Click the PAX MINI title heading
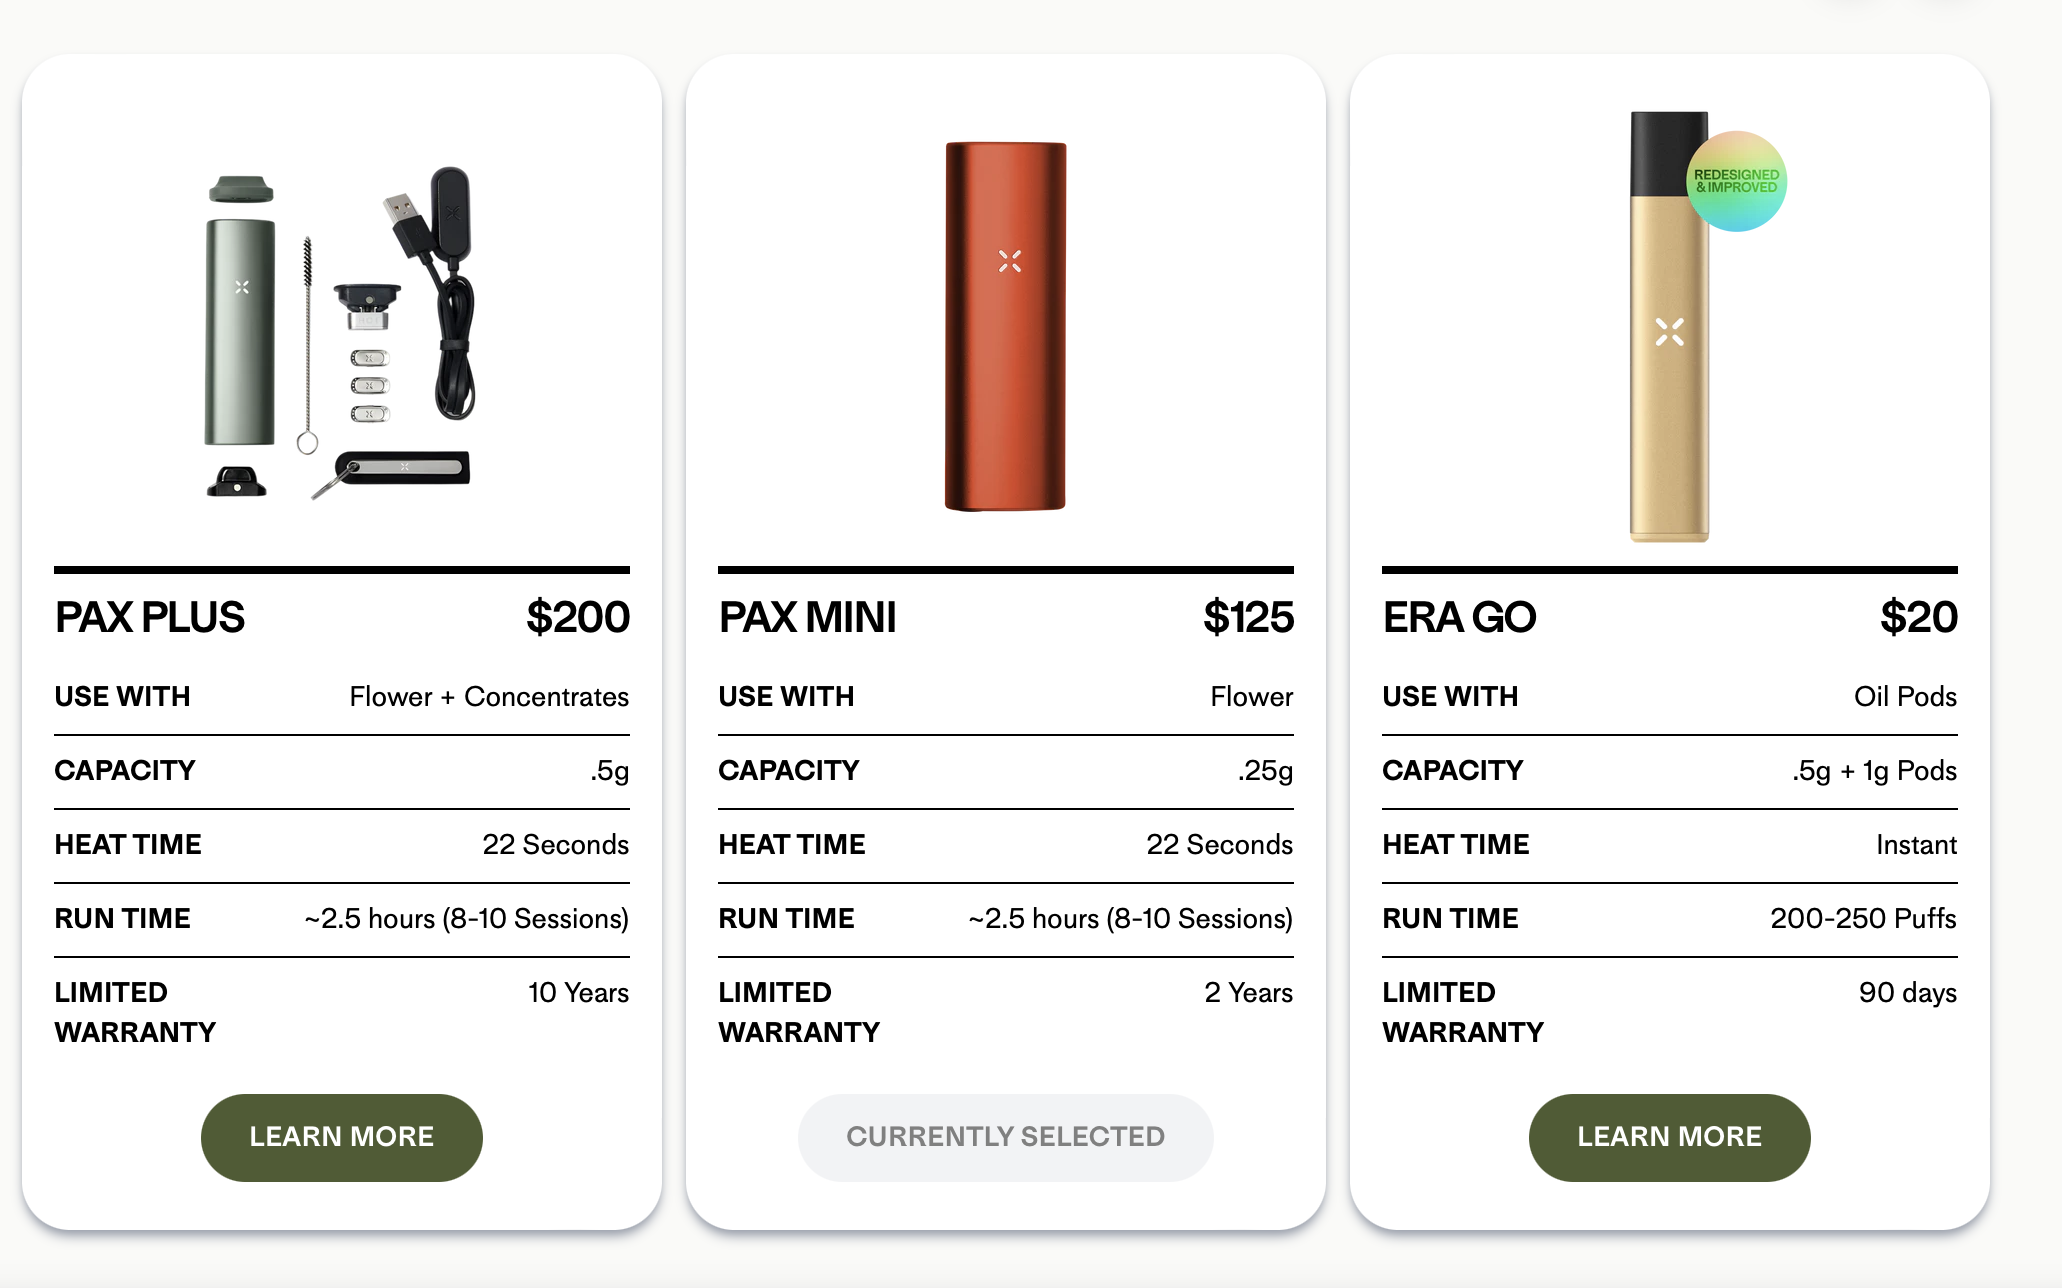2062x1288 pixels. (808, 617)
